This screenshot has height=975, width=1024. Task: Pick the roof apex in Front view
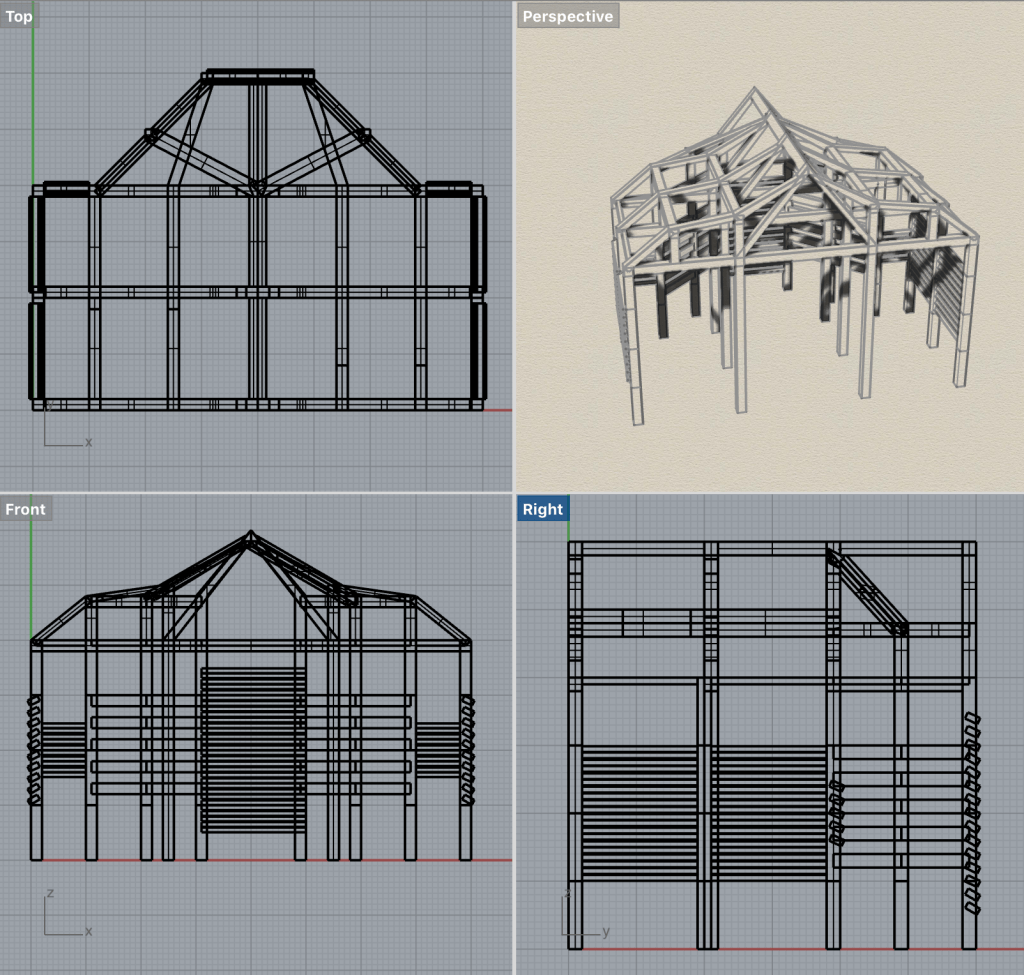pyautogui.click(x=249, y=534)
